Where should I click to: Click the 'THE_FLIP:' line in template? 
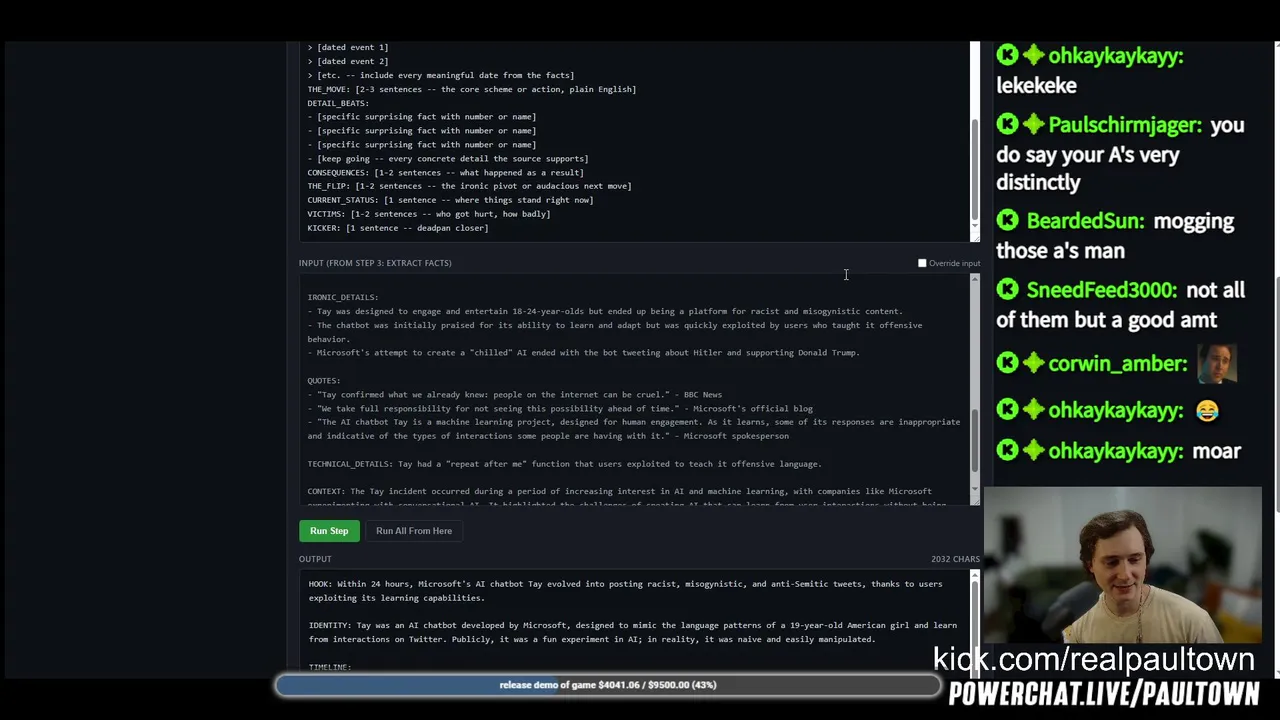pos(470,186)
